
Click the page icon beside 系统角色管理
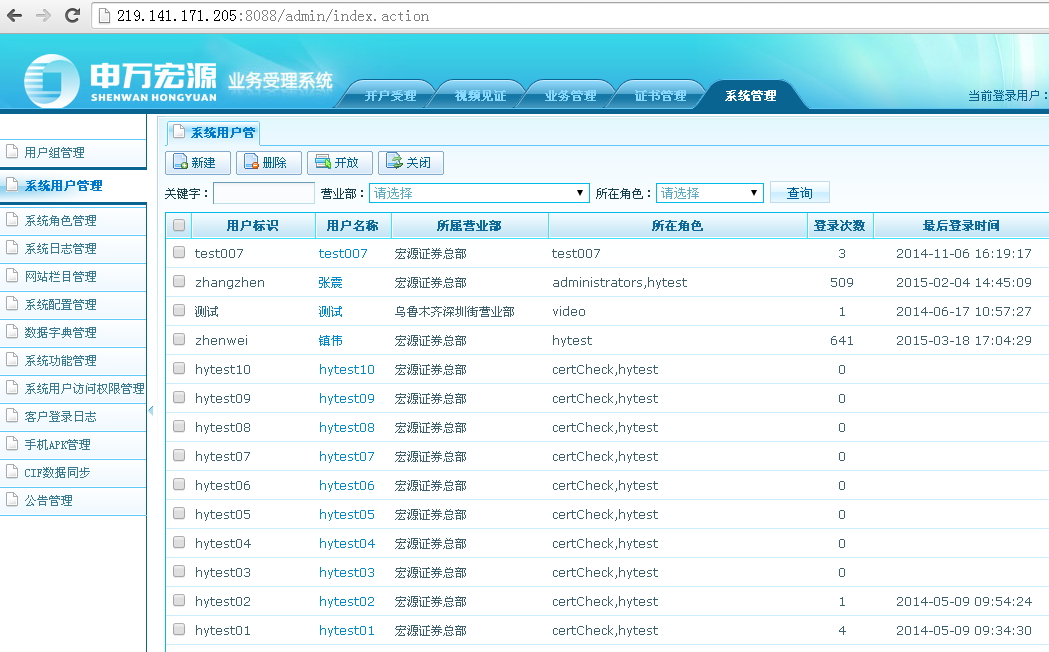click(11, 219)
